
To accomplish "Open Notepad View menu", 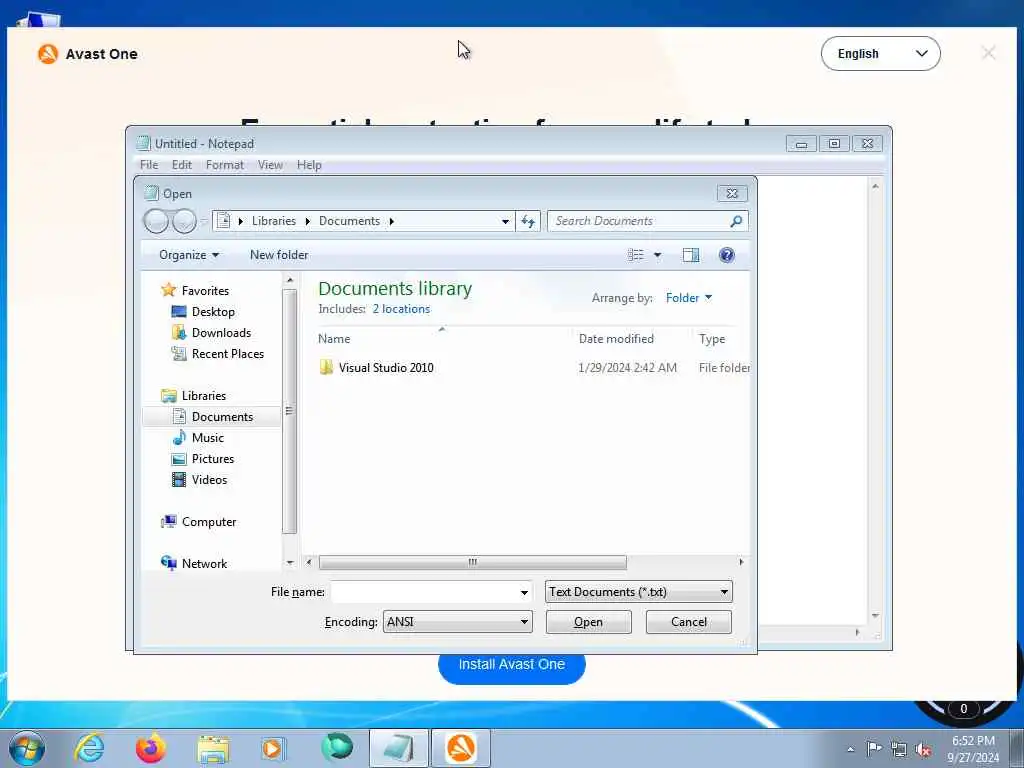I will [270, 165].
